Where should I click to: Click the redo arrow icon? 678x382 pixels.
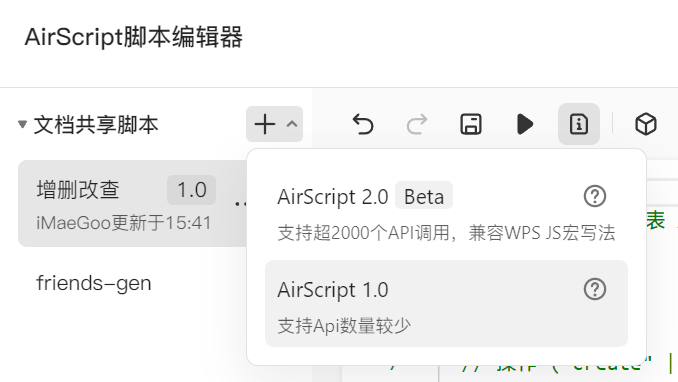(417, 125)
